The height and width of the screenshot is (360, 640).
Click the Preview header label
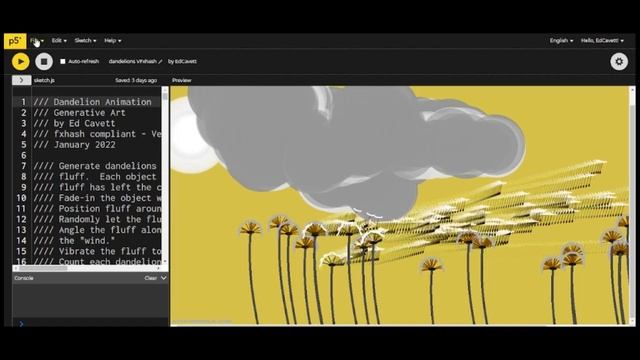pos(182,80)
